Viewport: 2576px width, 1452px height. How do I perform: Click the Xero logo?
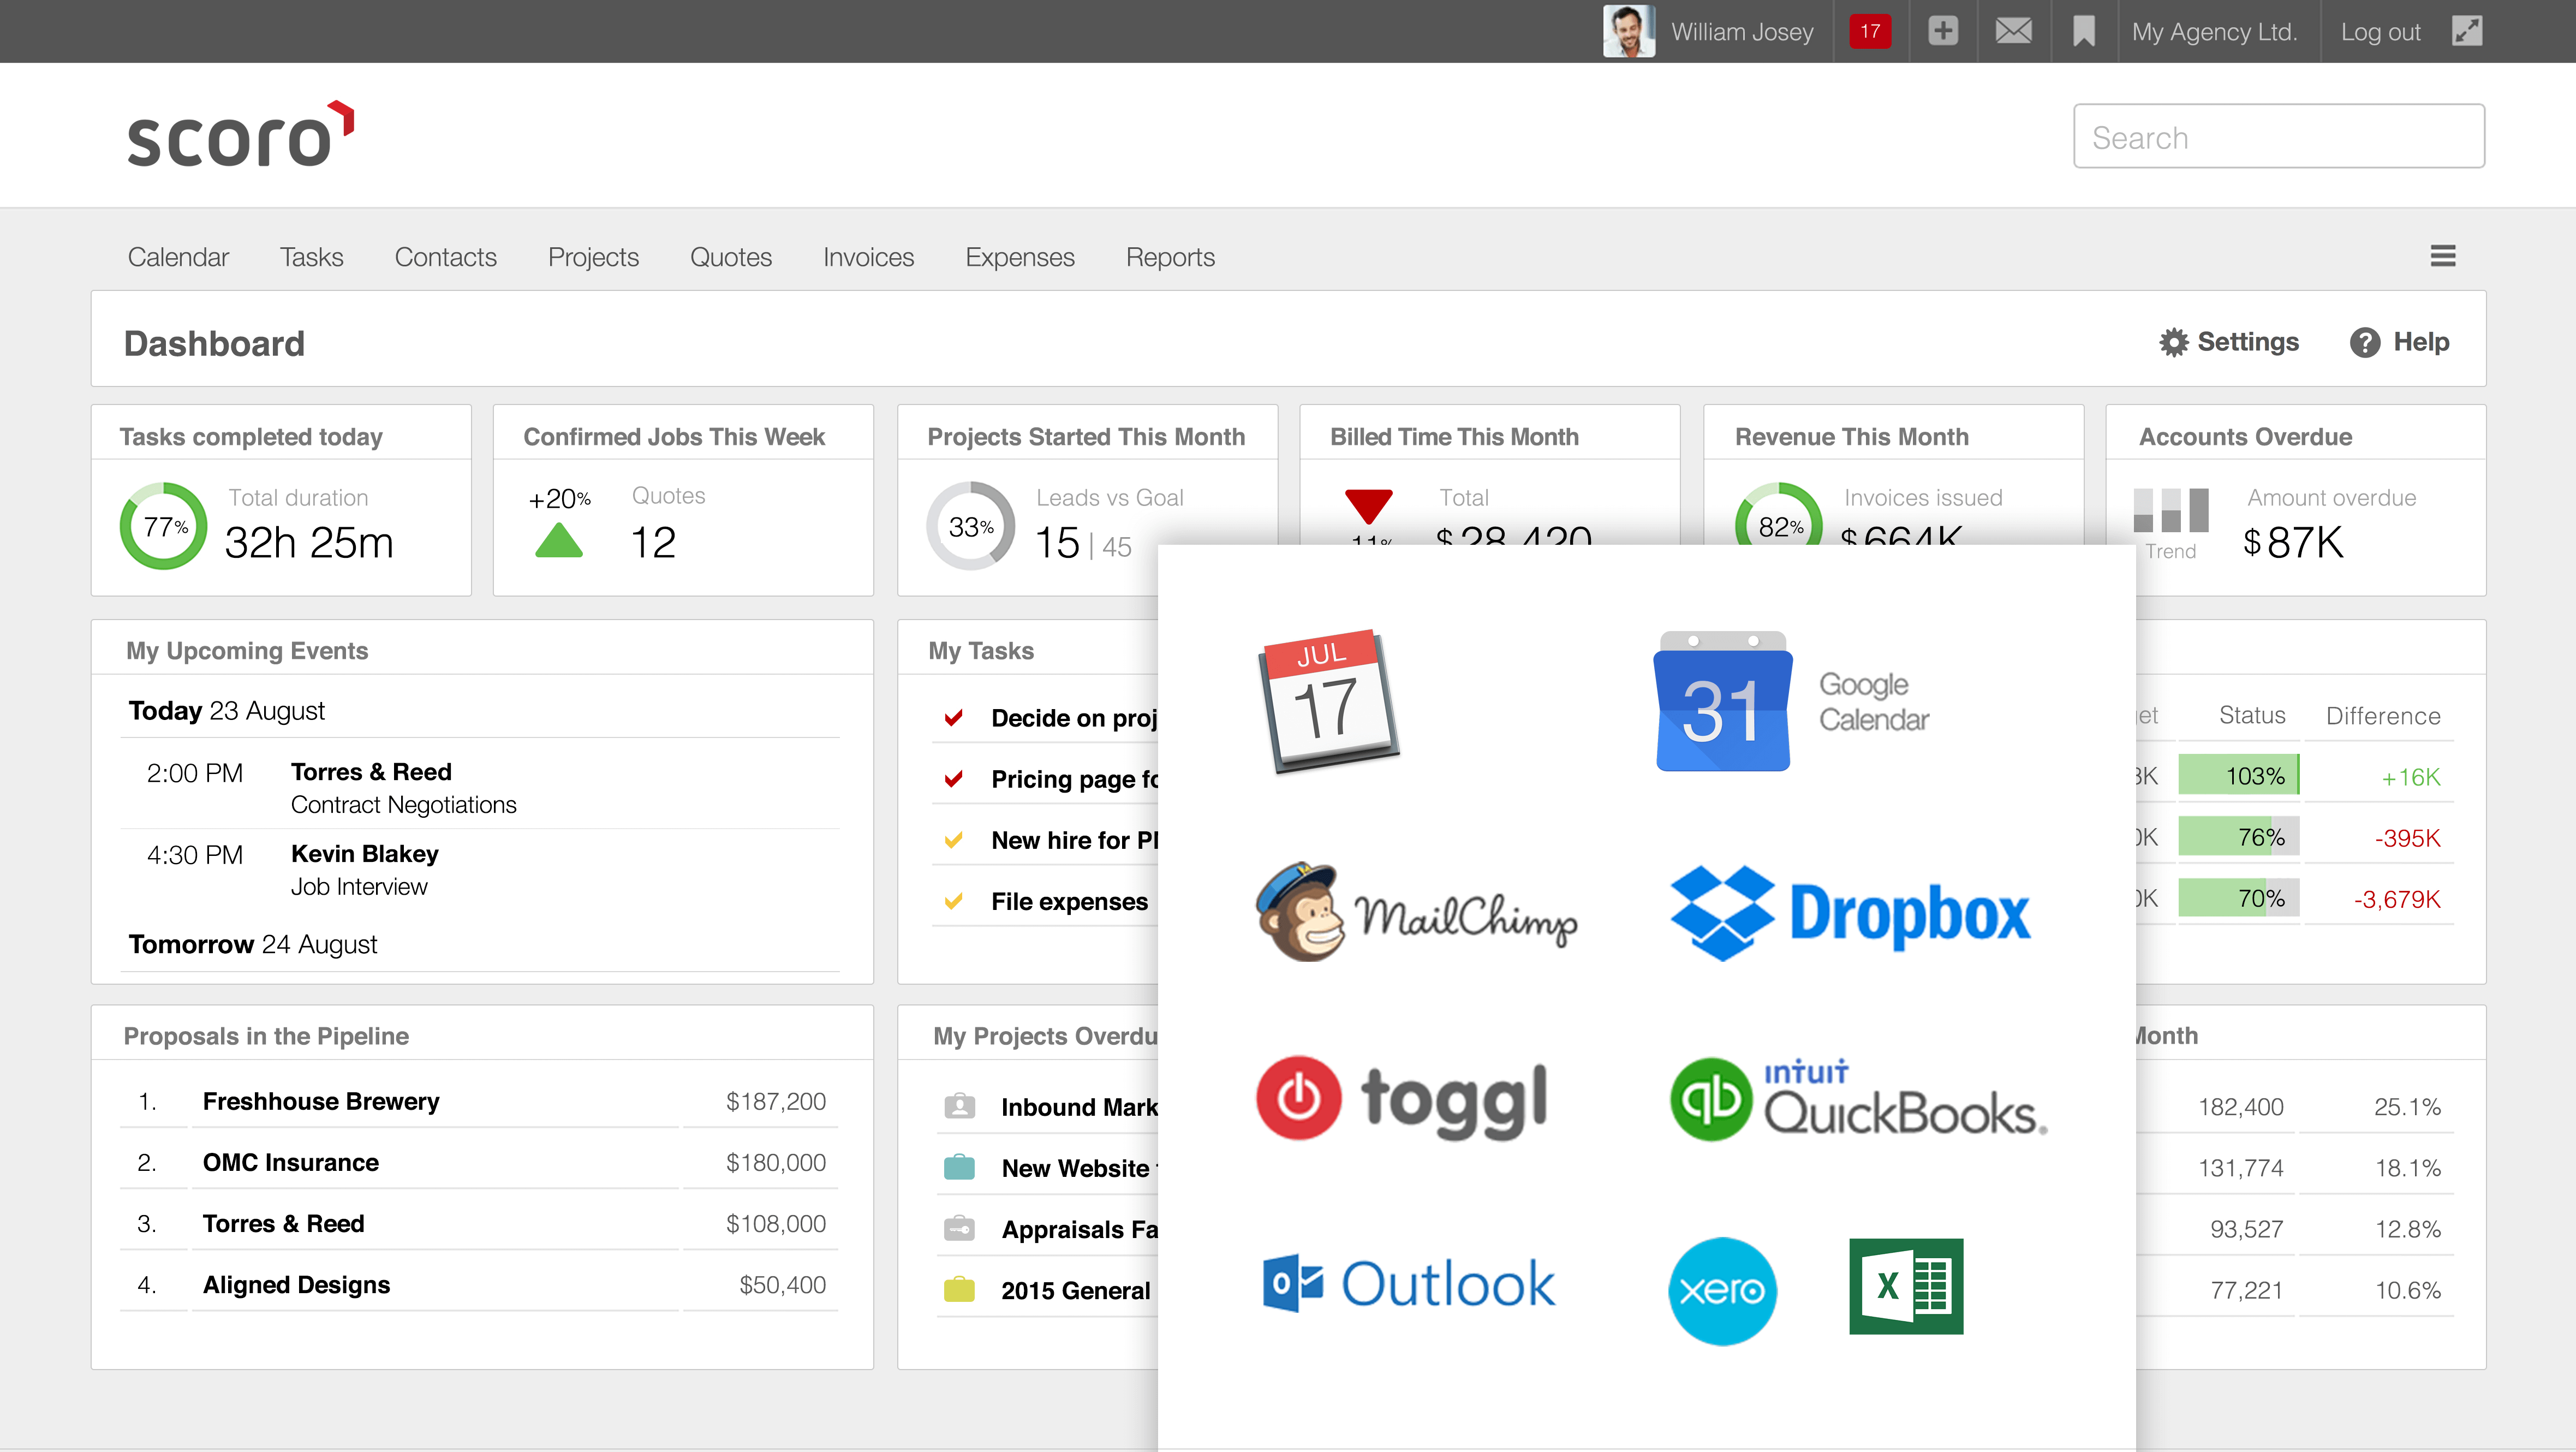coord(1722,1290)
